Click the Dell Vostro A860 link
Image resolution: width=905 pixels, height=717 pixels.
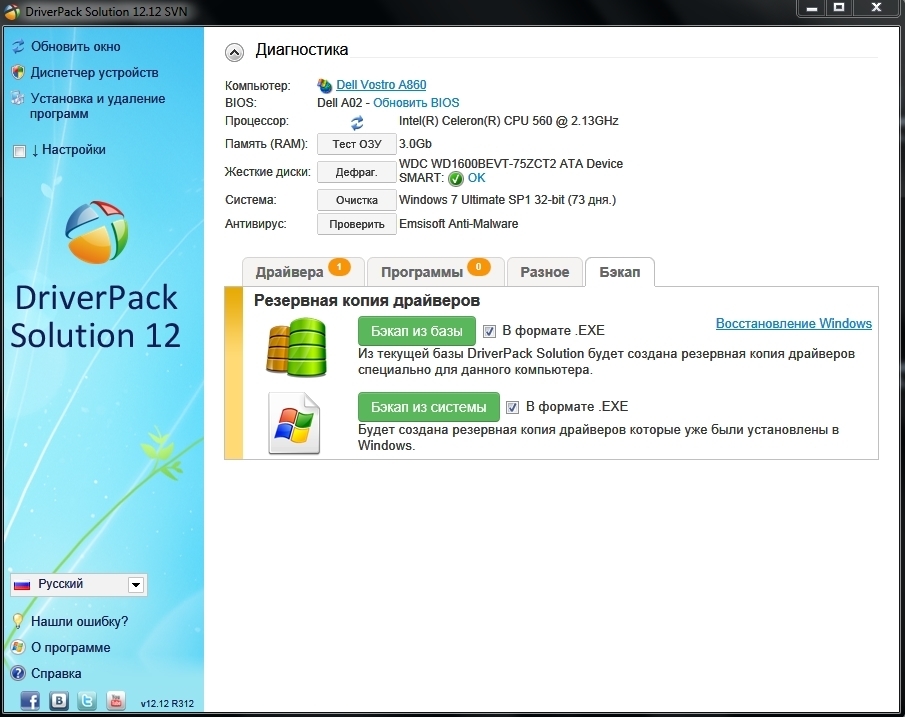click(x=381, y=85)
